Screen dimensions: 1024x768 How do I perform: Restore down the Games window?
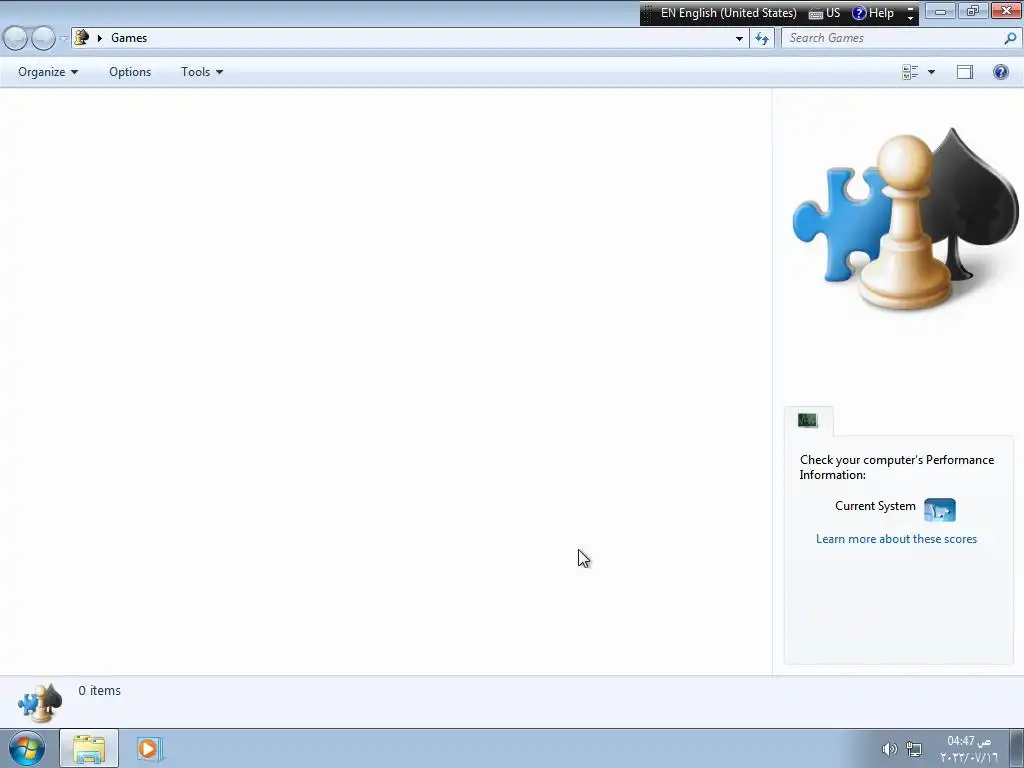point(973,11)
